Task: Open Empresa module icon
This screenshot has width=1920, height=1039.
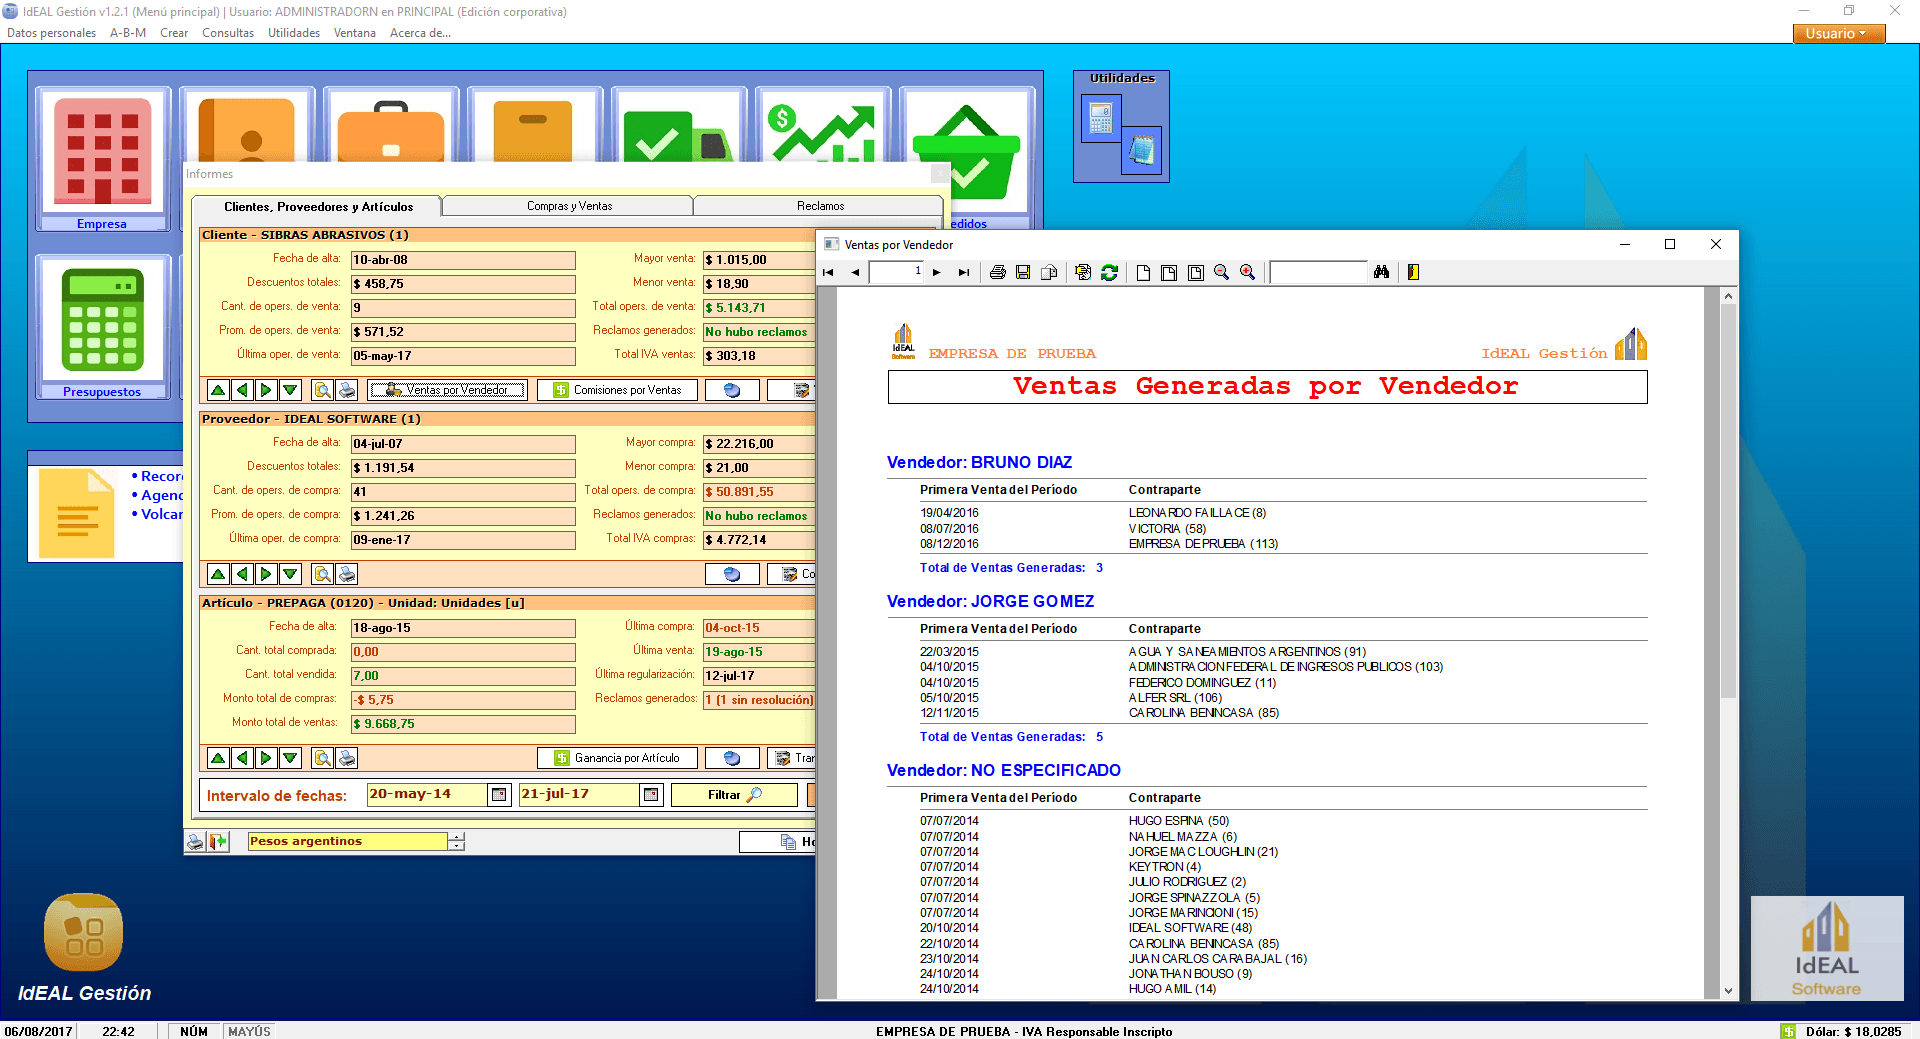Action: [102, 160]
